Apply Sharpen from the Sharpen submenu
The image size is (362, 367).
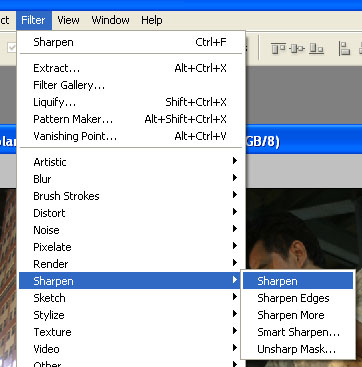[298, 281]
